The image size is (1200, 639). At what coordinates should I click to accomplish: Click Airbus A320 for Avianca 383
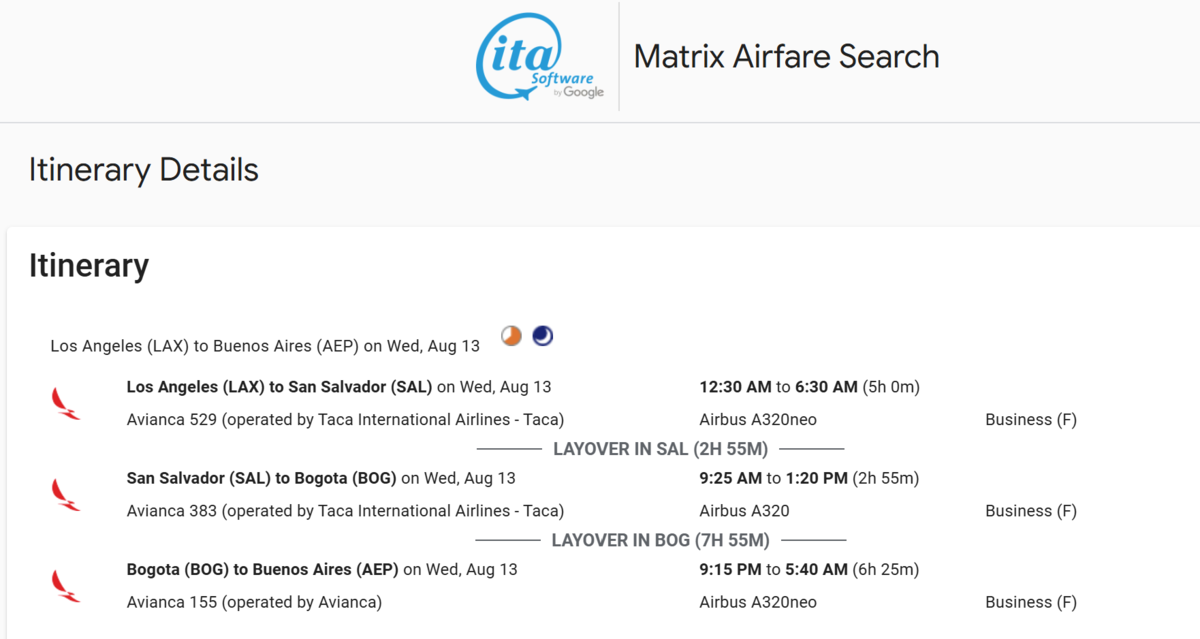click(744, 511)
